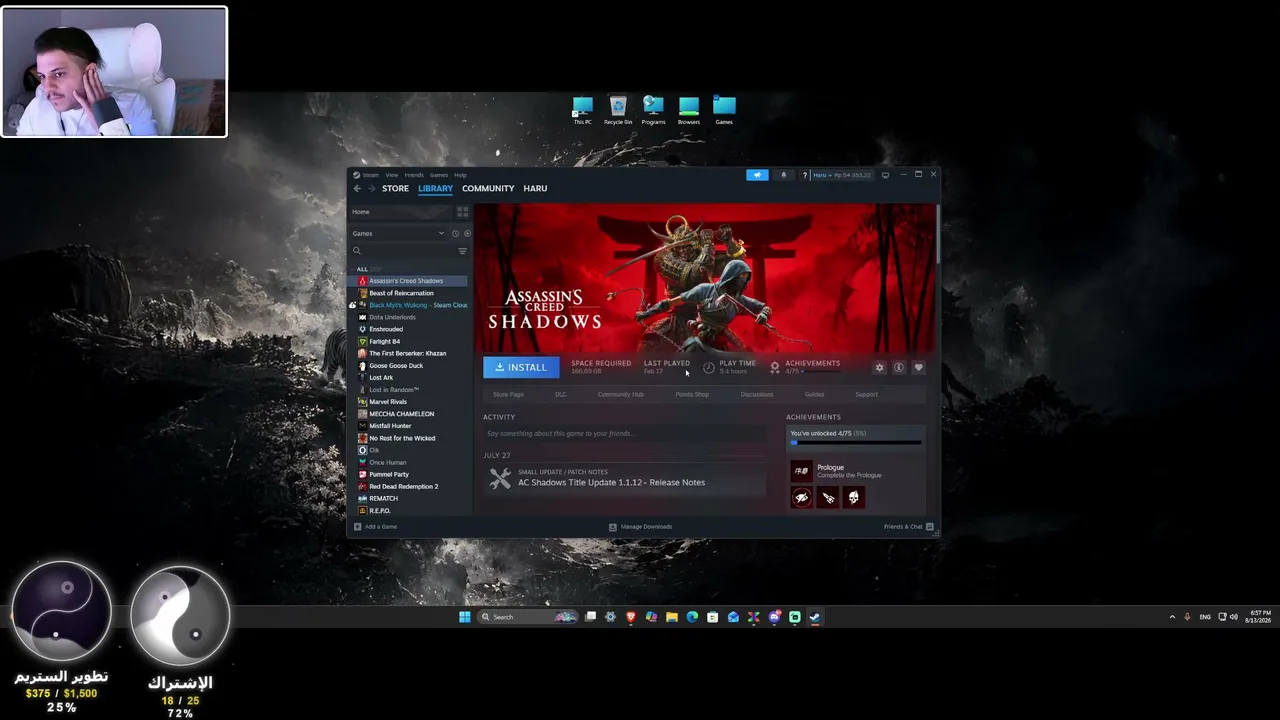Open the Friends menu

point(414,175)
